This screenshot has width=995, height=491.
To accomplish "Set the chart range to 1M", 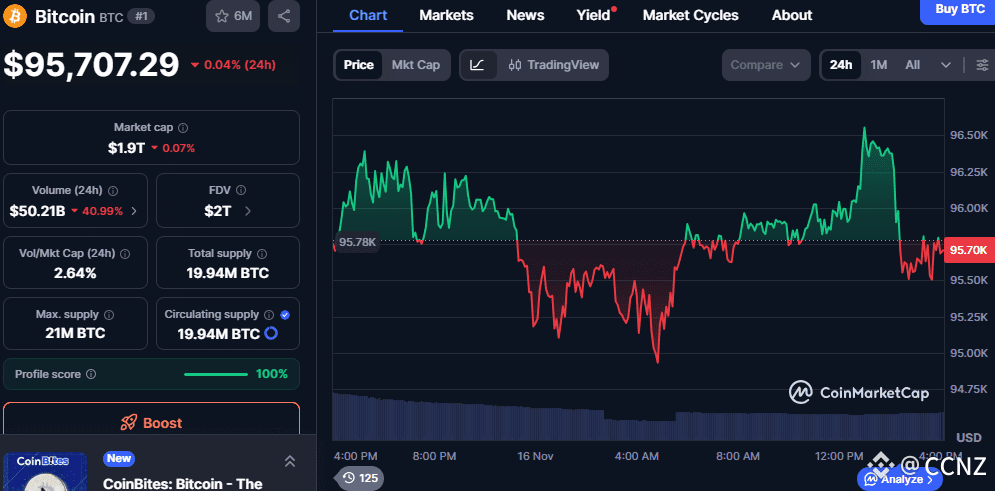I will click(878, 65).
